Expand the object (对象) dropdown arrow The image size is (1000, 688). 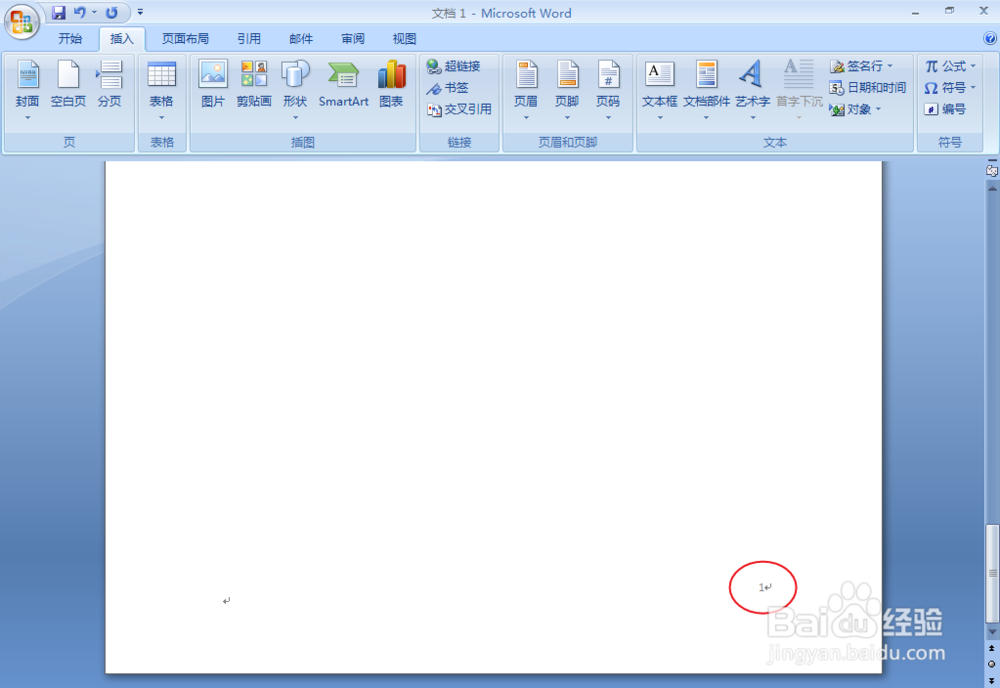[x=878, y=109]
